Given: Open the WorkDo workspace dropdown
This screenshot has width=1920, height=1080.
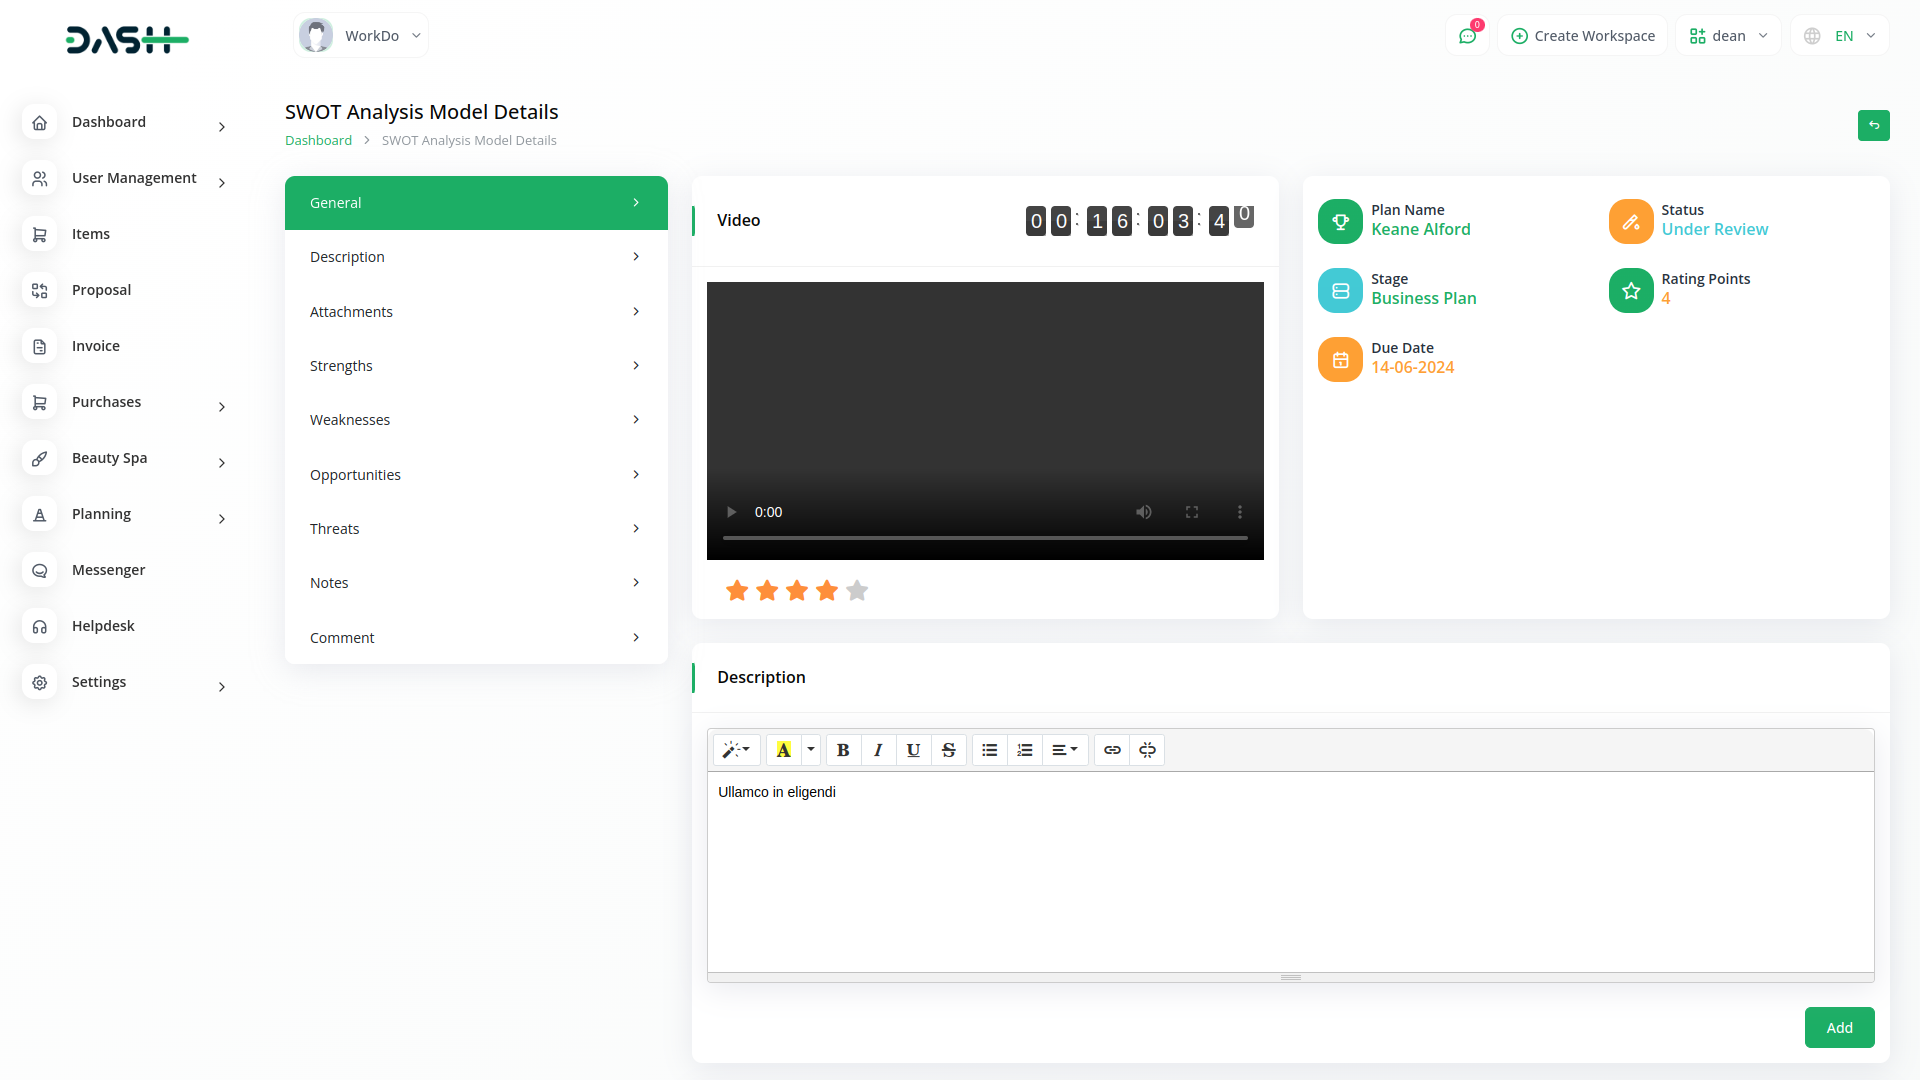Looking at the screenshot, I should pyautogui.click(x=361, y=36).
